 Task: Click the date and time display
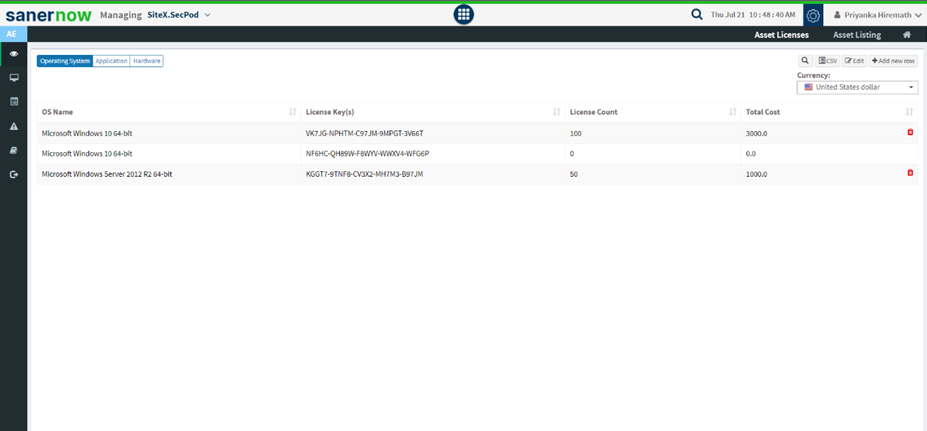point(753,15)
